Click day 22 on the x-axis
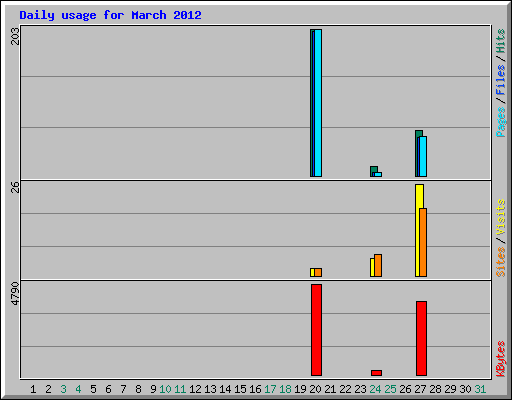The image size is (512, 400). (x=345, y=389)
